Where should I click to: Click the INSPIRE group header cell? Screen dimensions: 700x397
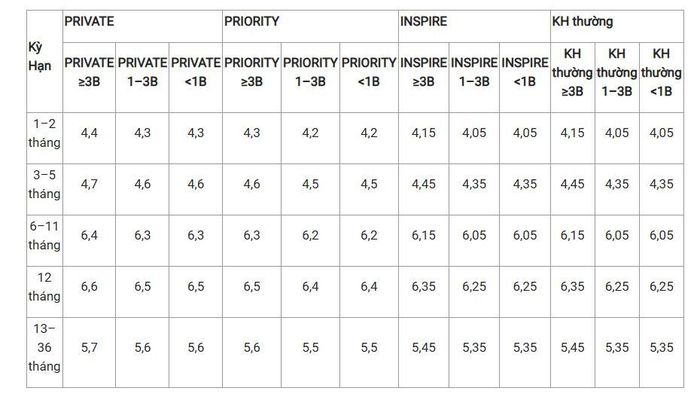pos(474,26)
